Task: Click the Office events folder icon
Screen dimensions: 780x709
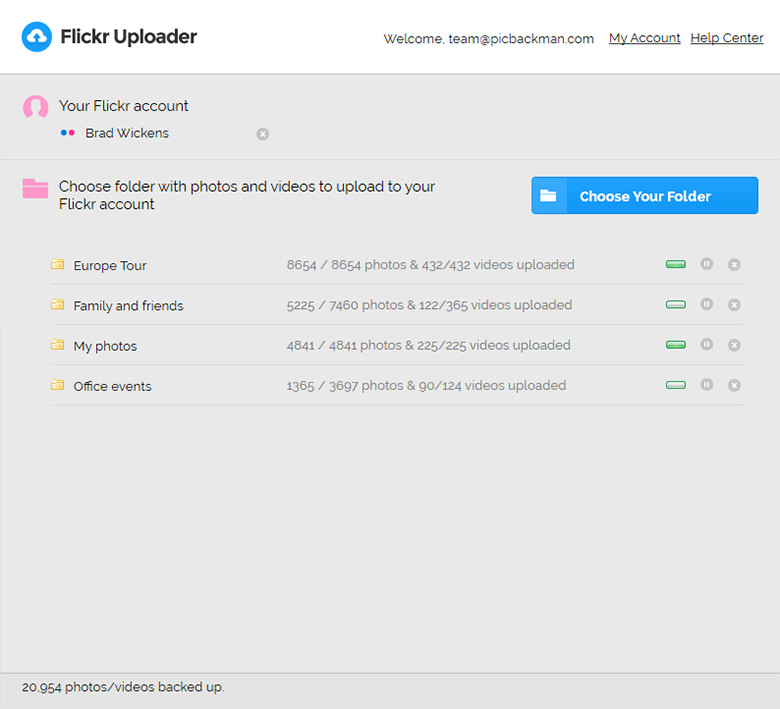Action: click(x=58, y=385)
